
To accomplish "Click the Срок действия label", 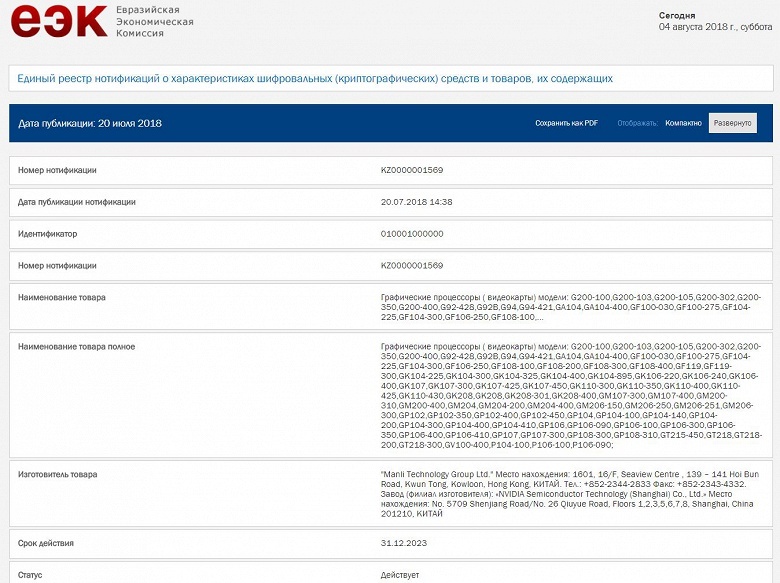I will (x=46, y=543).
